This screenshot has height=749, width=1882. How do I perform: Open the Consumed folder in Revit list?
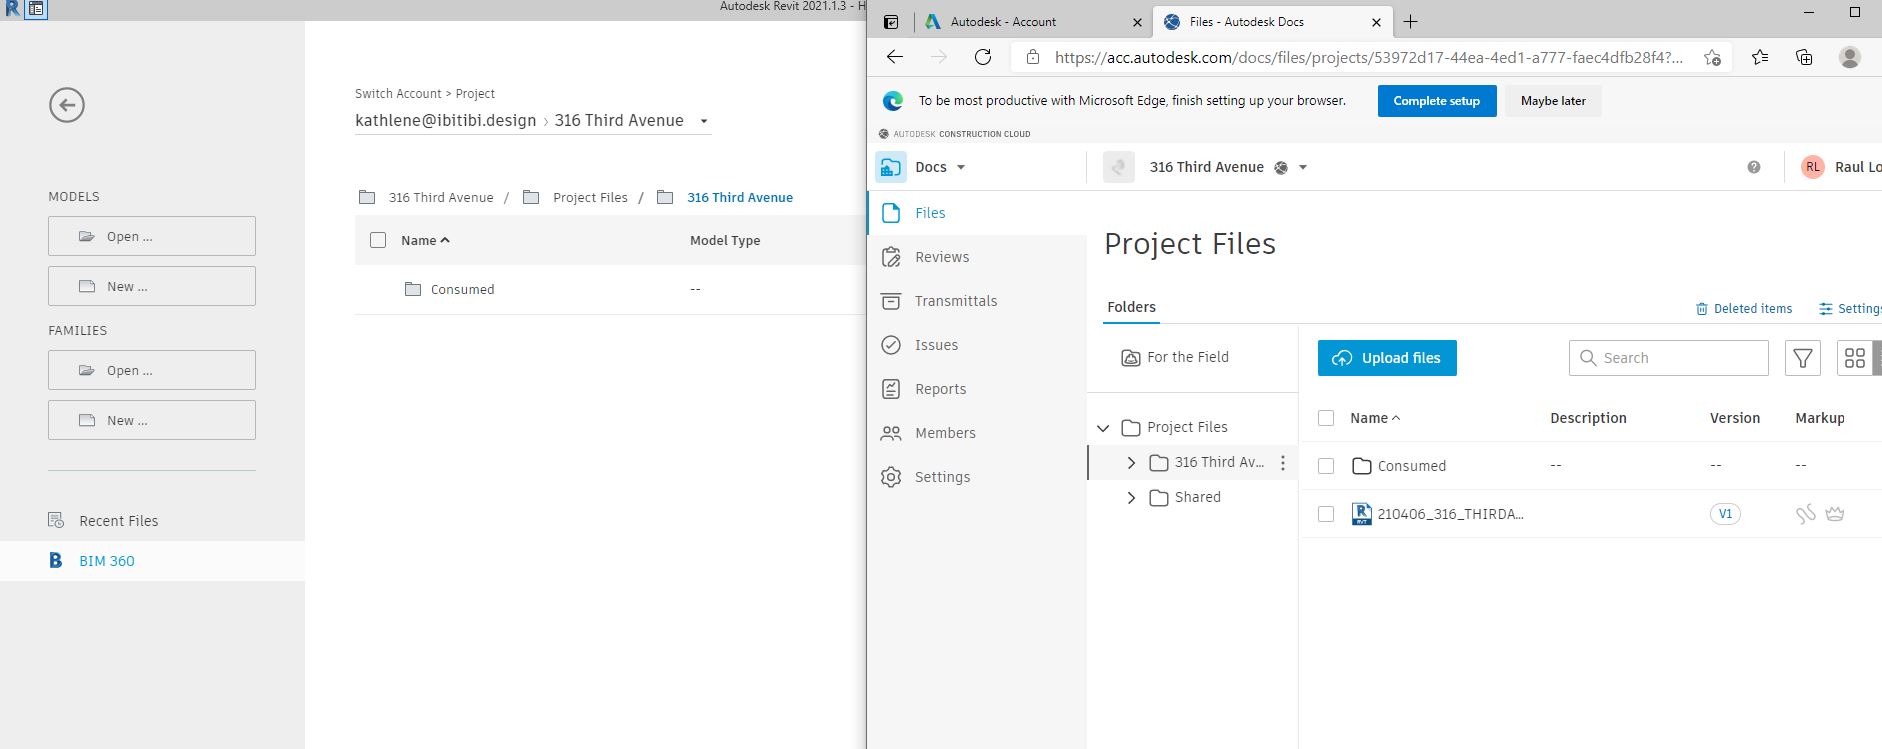[462, 289]
